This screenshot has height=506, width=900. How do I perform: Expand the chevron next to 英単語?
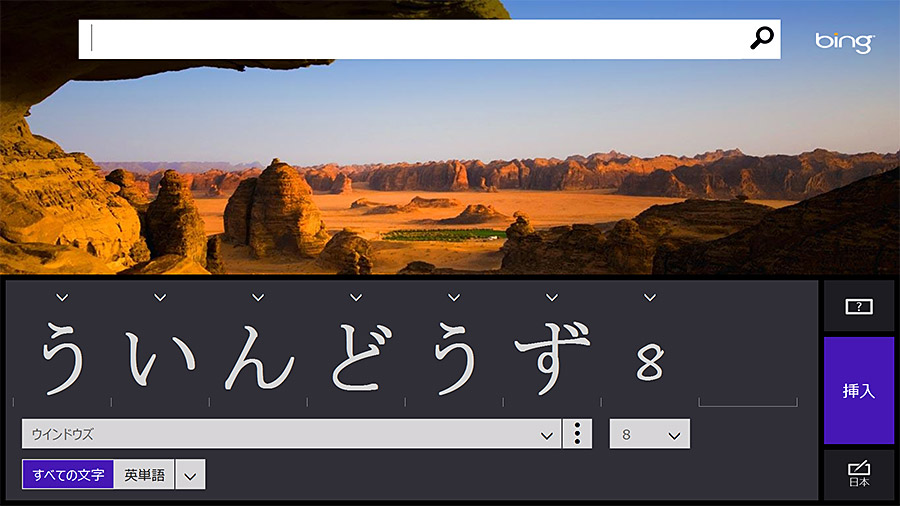tap(190, 475)
